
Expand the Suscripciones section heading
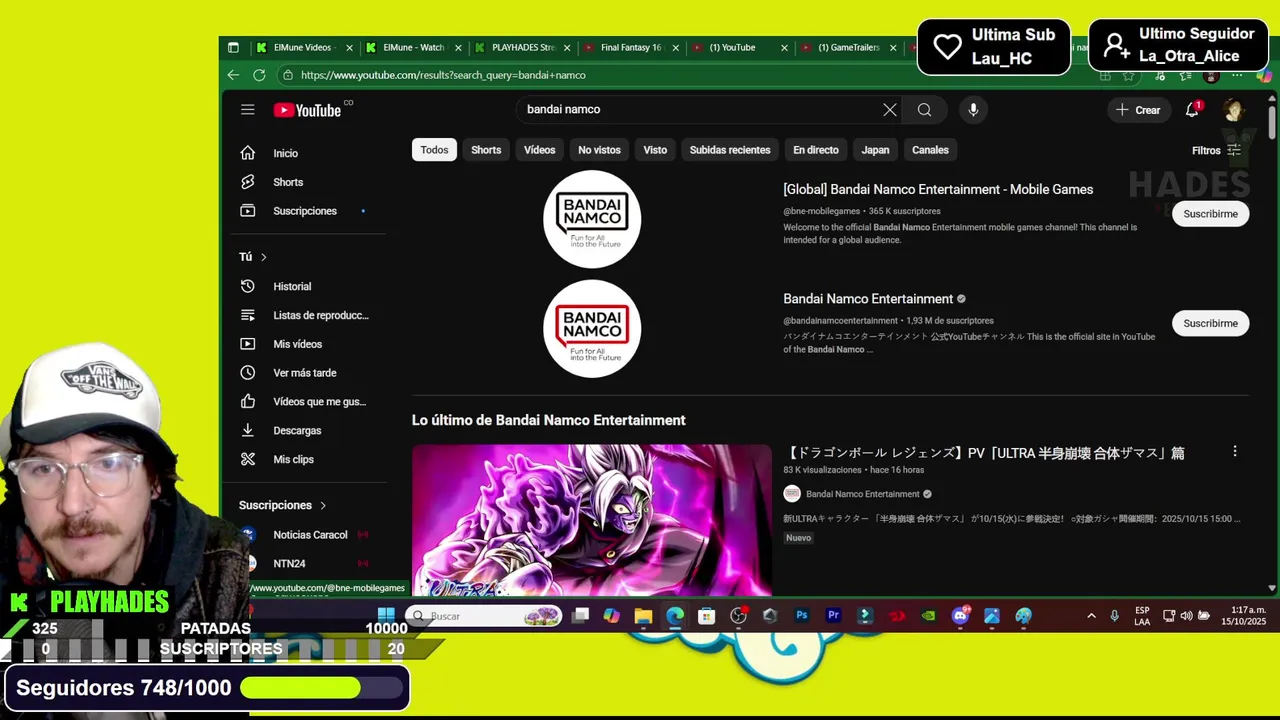click(x=283, y=505)
